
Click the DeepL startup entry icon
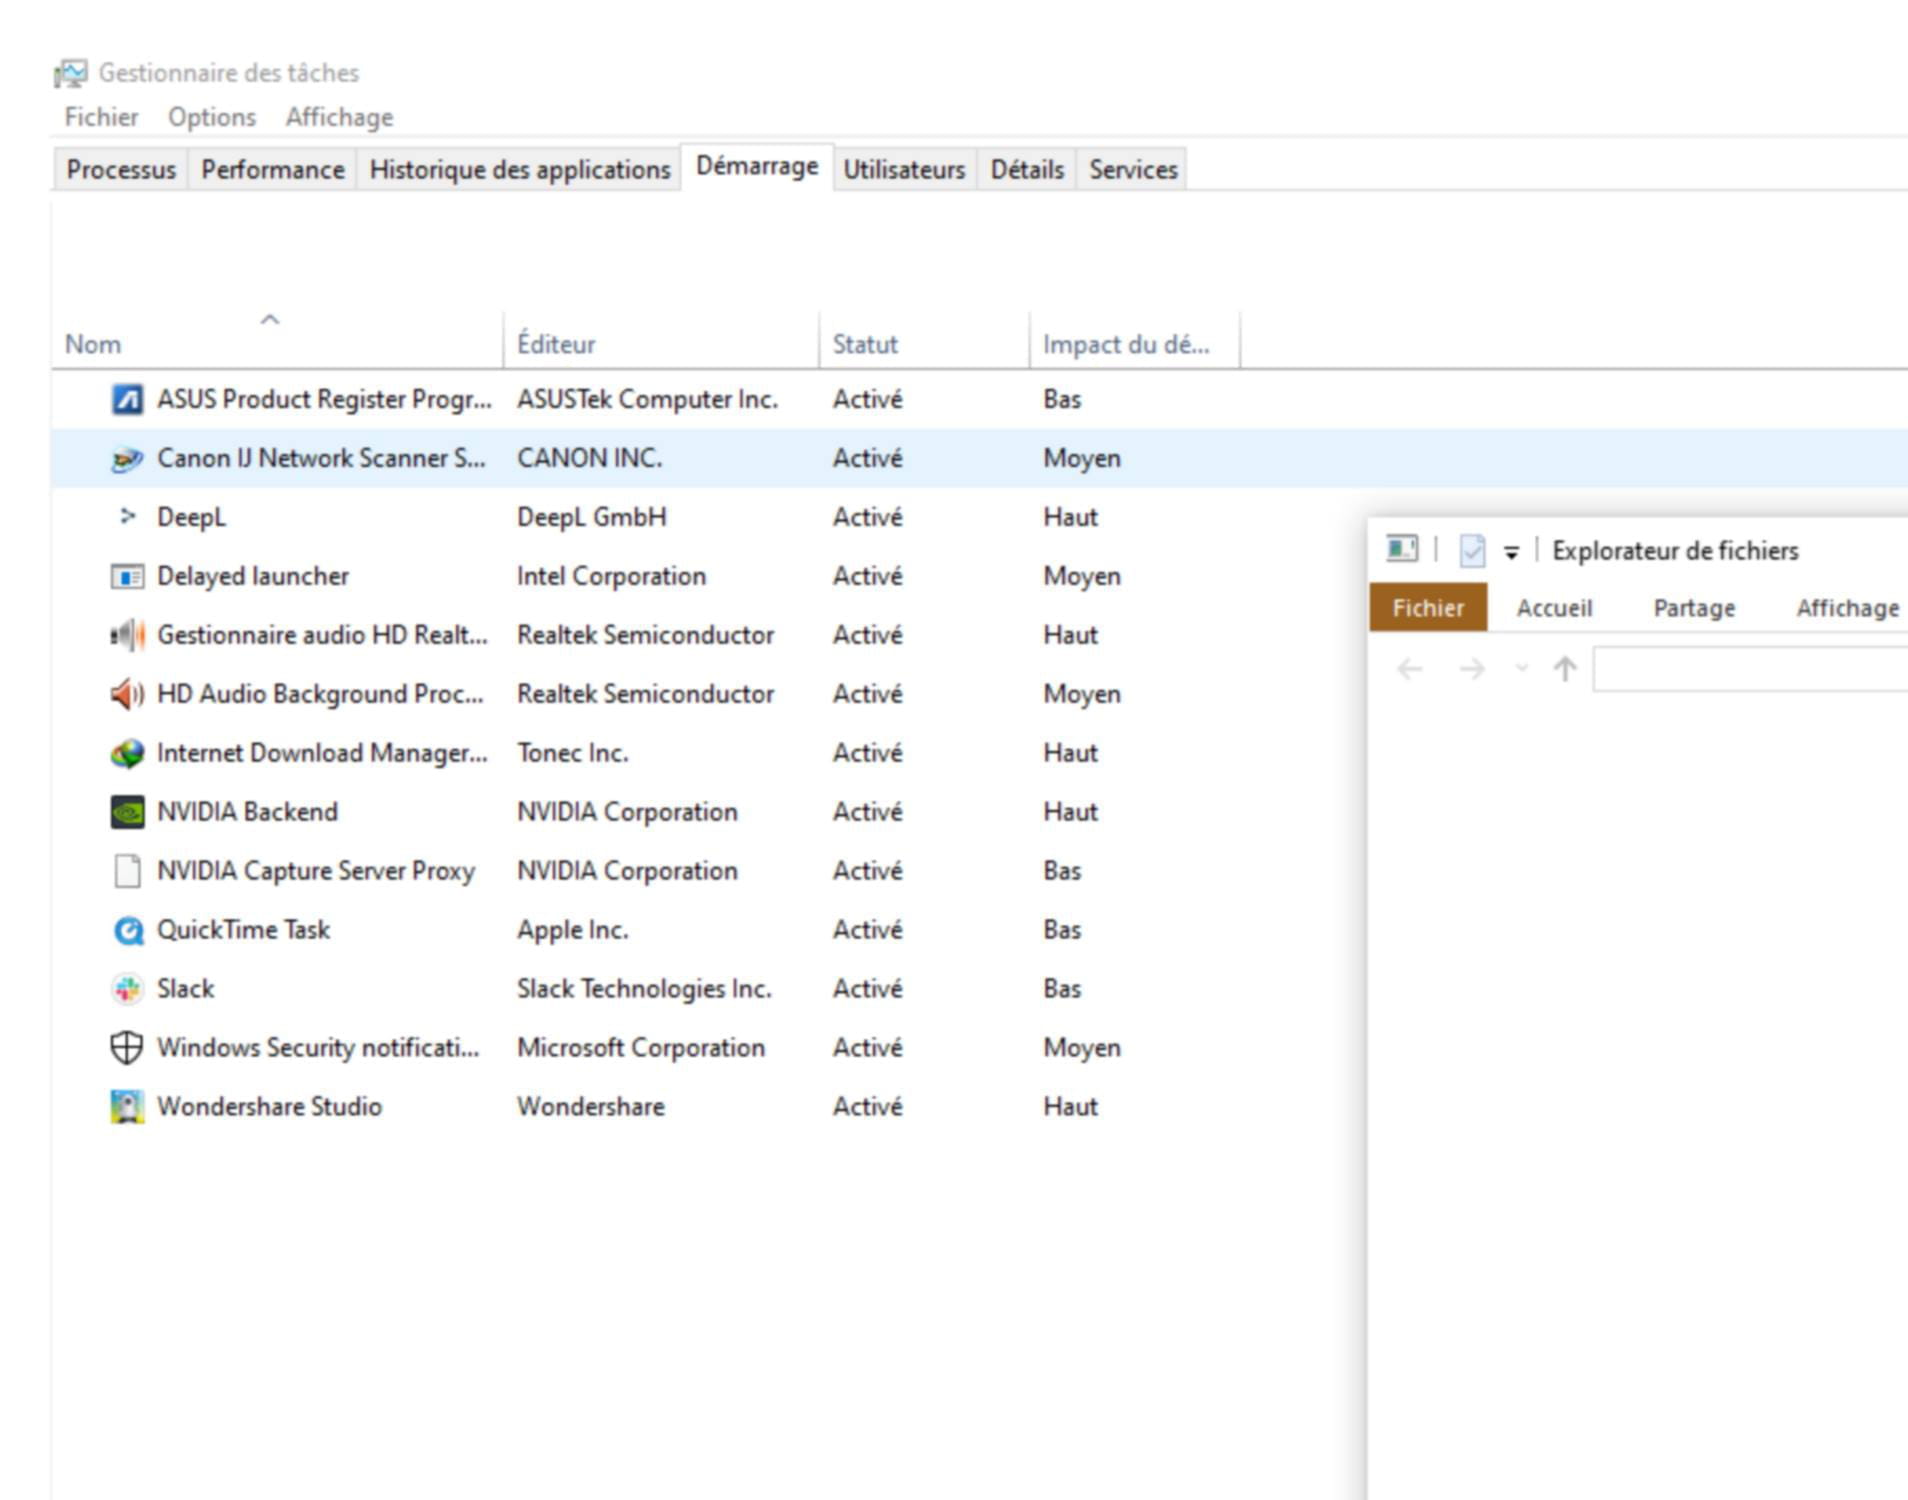coord(127,517)
